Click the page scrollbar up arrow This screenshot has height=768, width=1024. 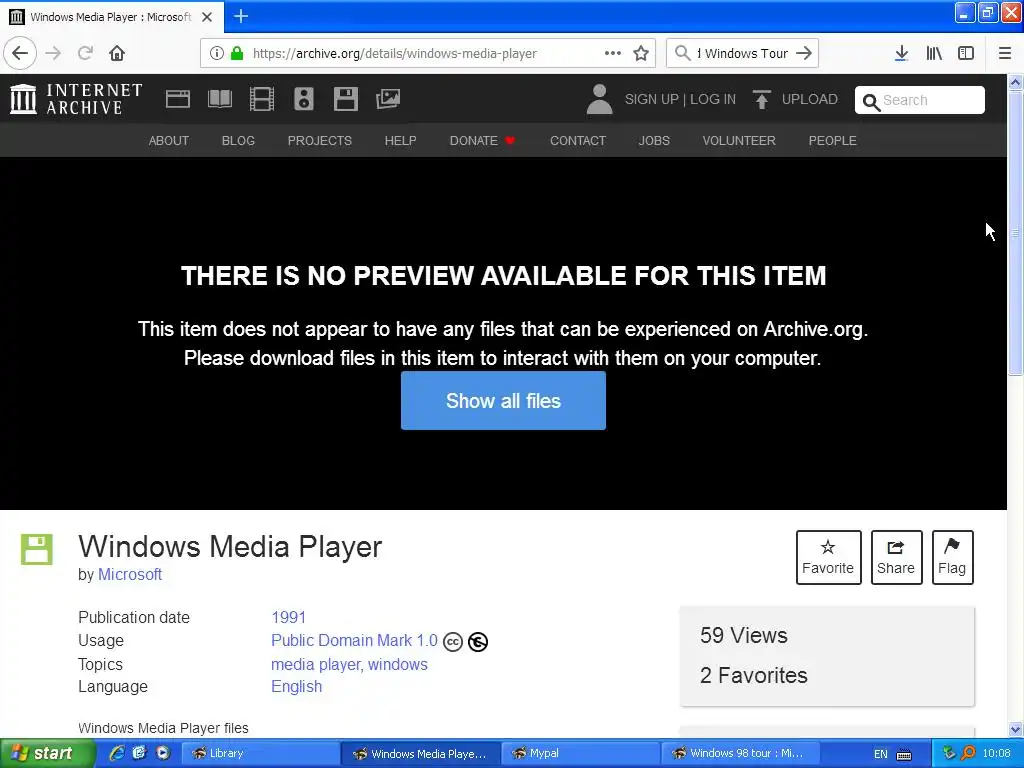point(1015,83)
